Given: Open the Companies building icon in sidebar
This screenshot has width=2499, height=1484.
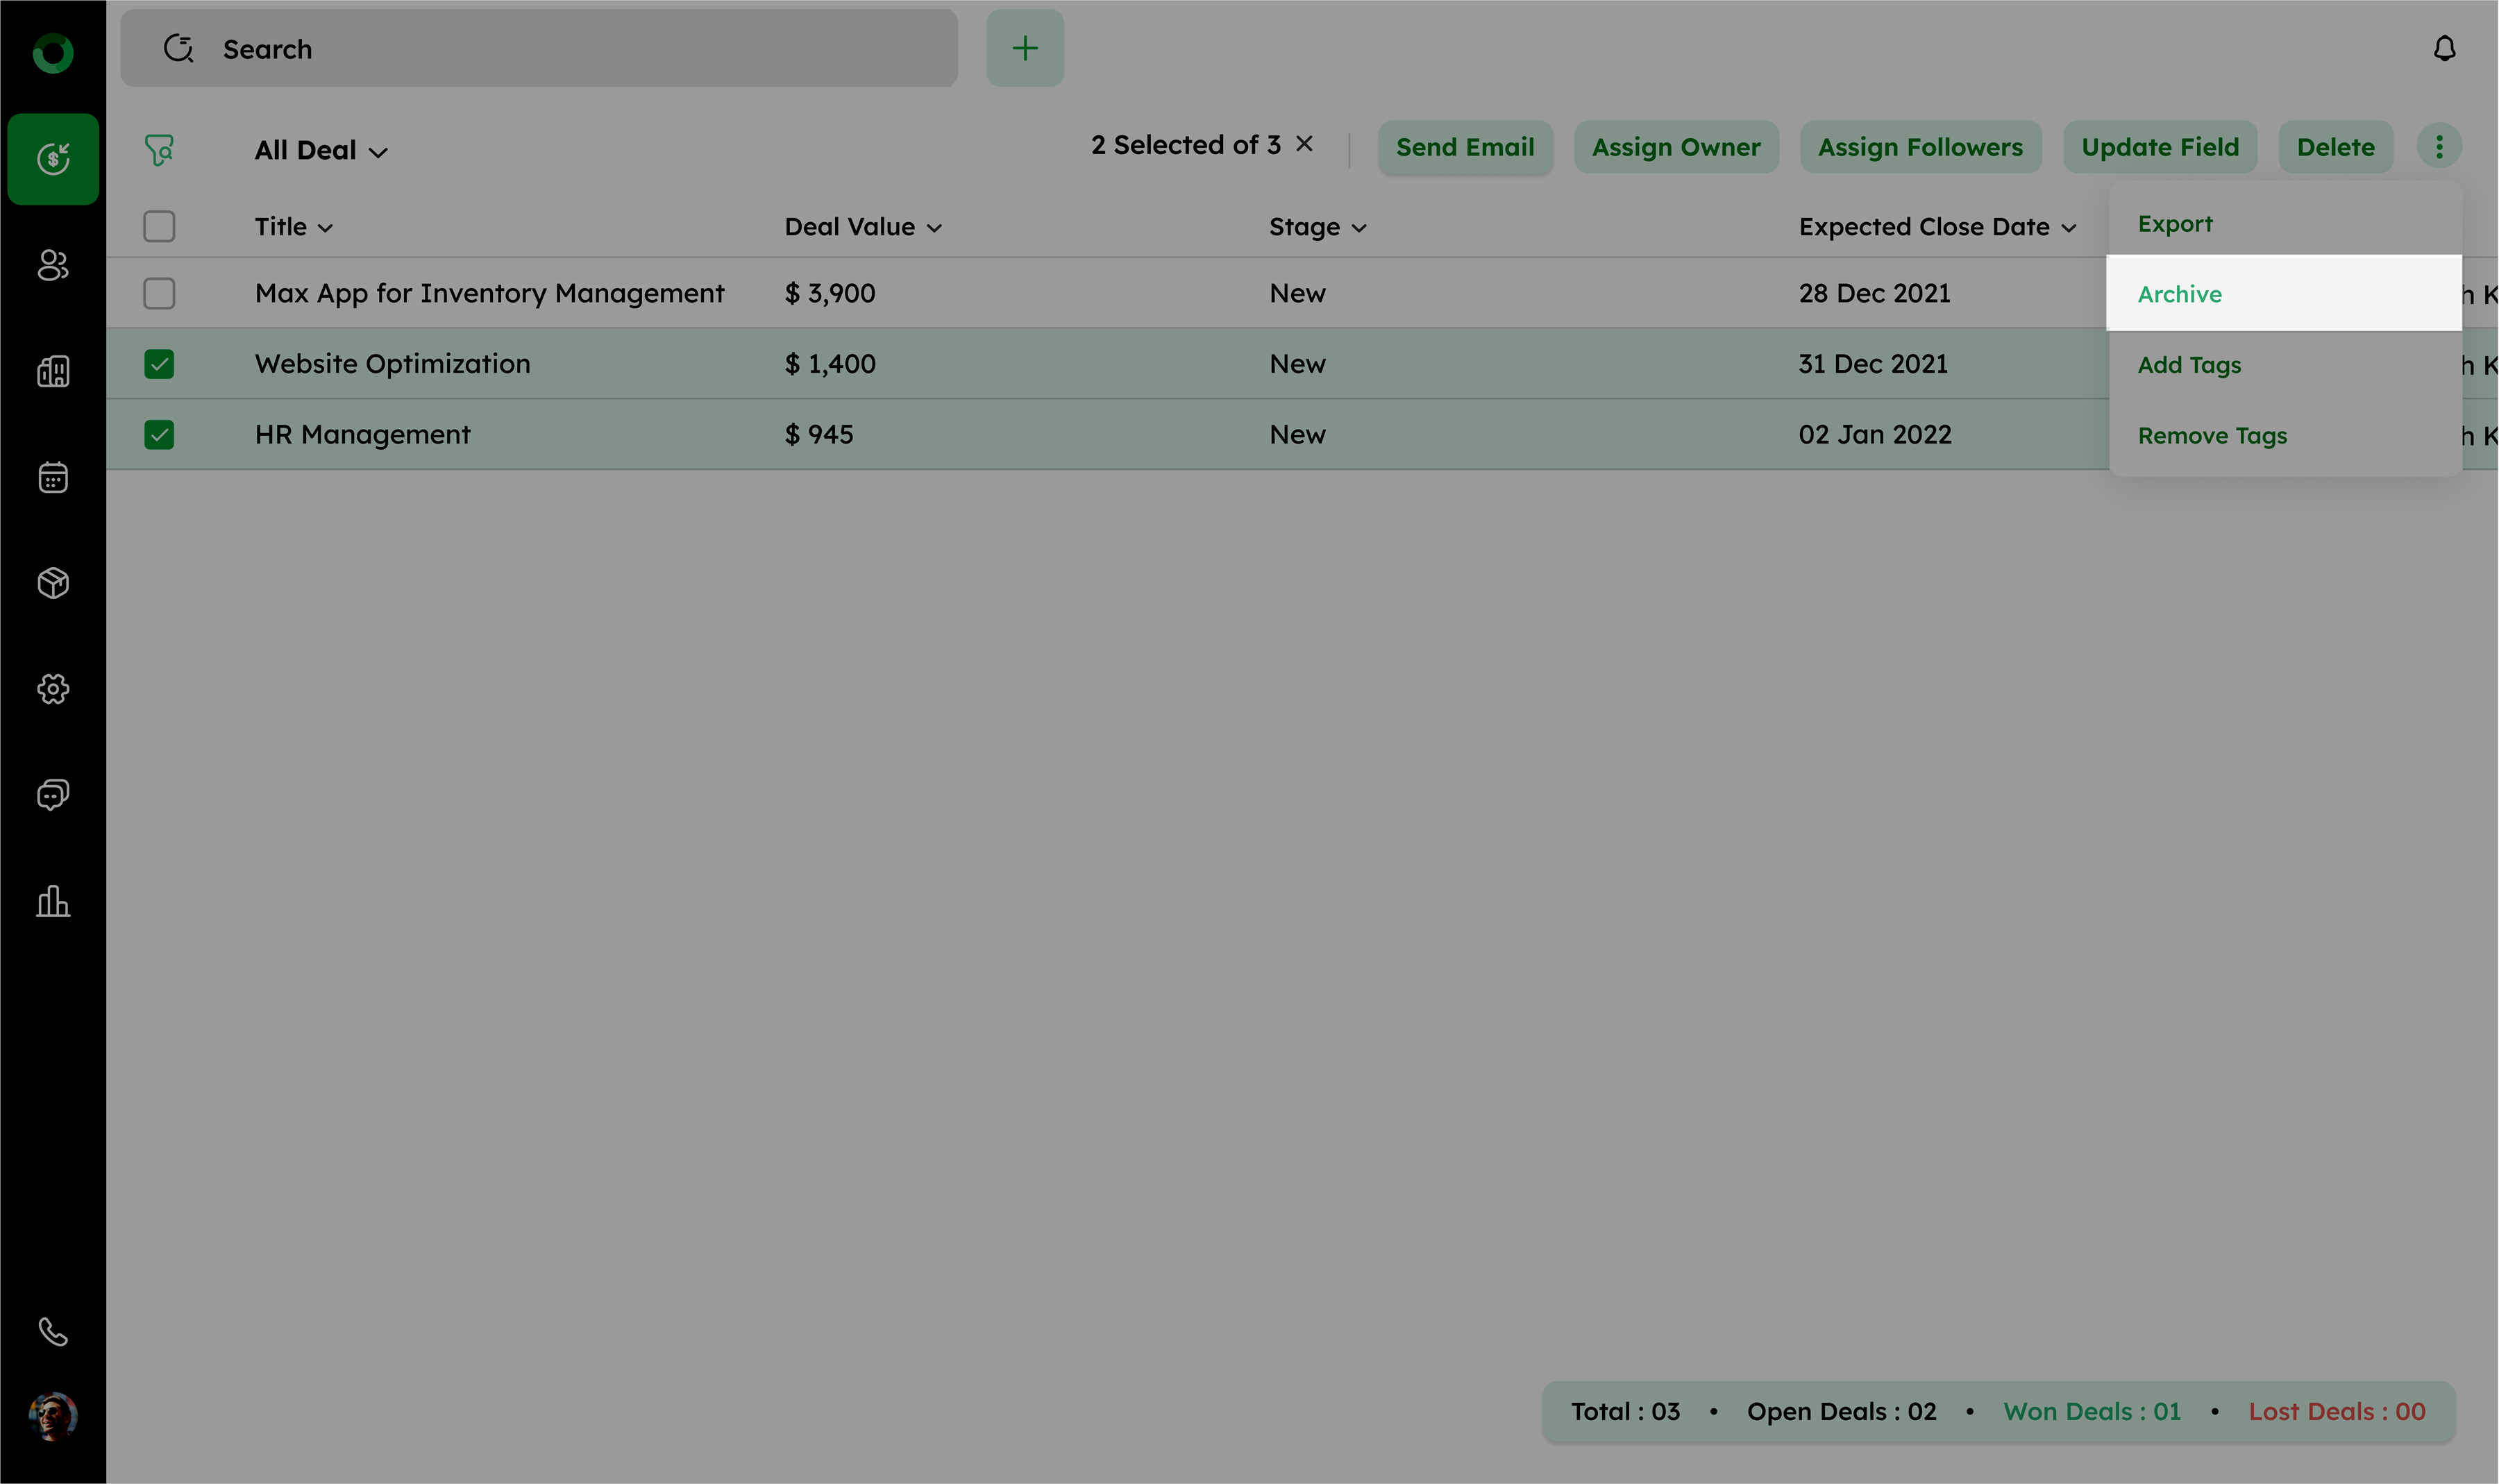Looking at the screenshot, I should 53,372.
